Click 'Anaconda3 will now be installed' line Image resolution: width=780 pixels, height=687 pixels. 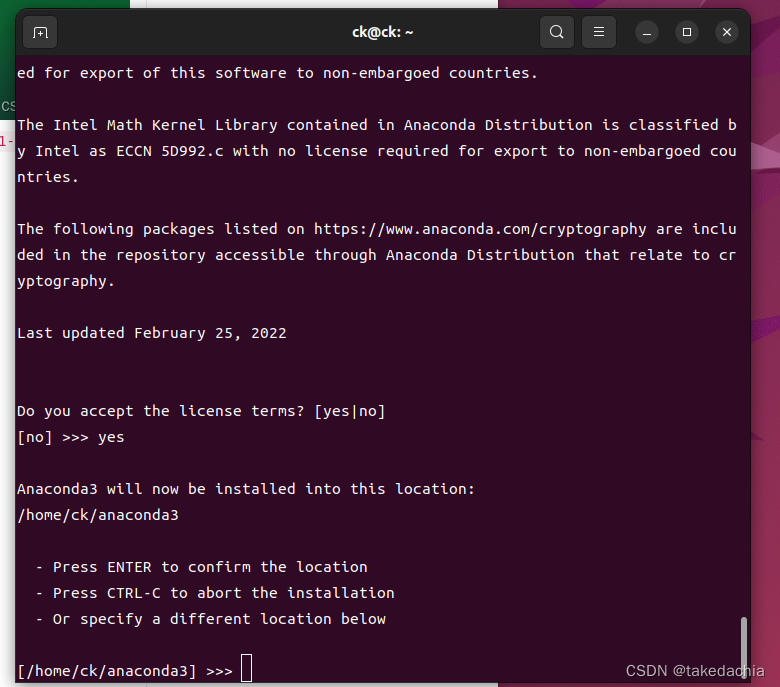[x=246, y=489]
